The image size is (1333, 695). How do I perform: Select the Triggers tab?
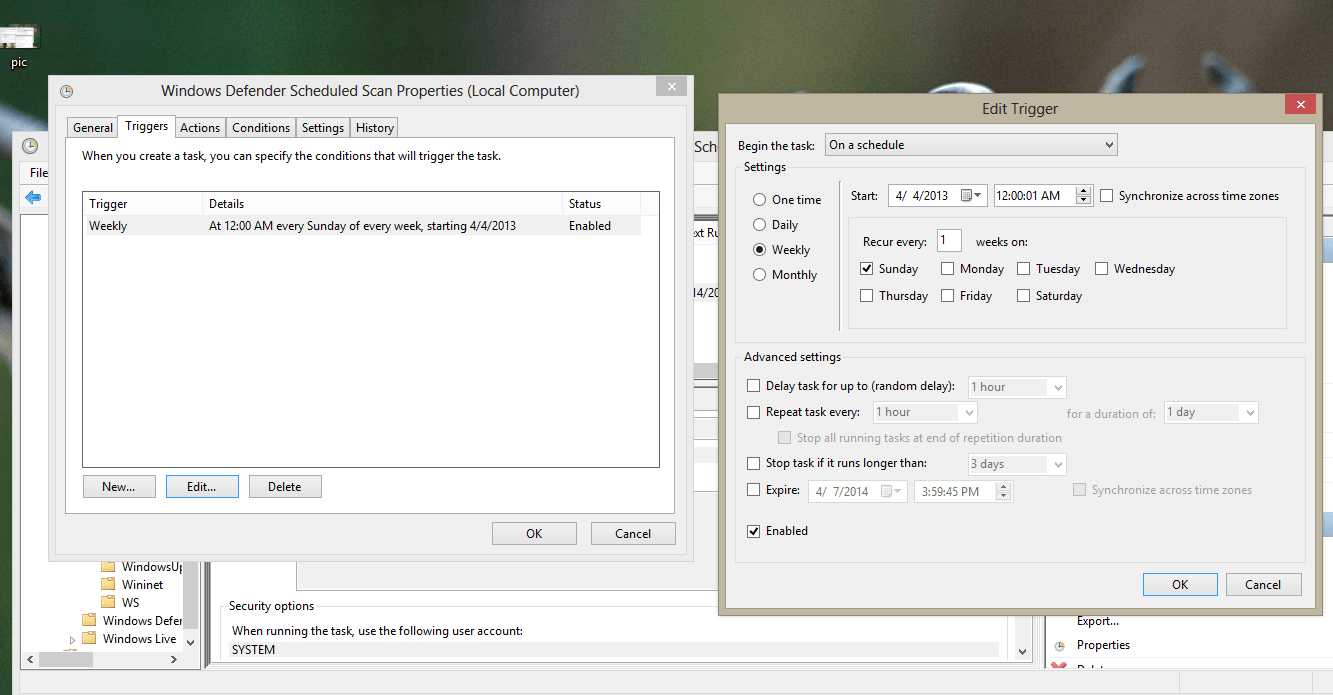pyautogui.click(x=147, y=126)
